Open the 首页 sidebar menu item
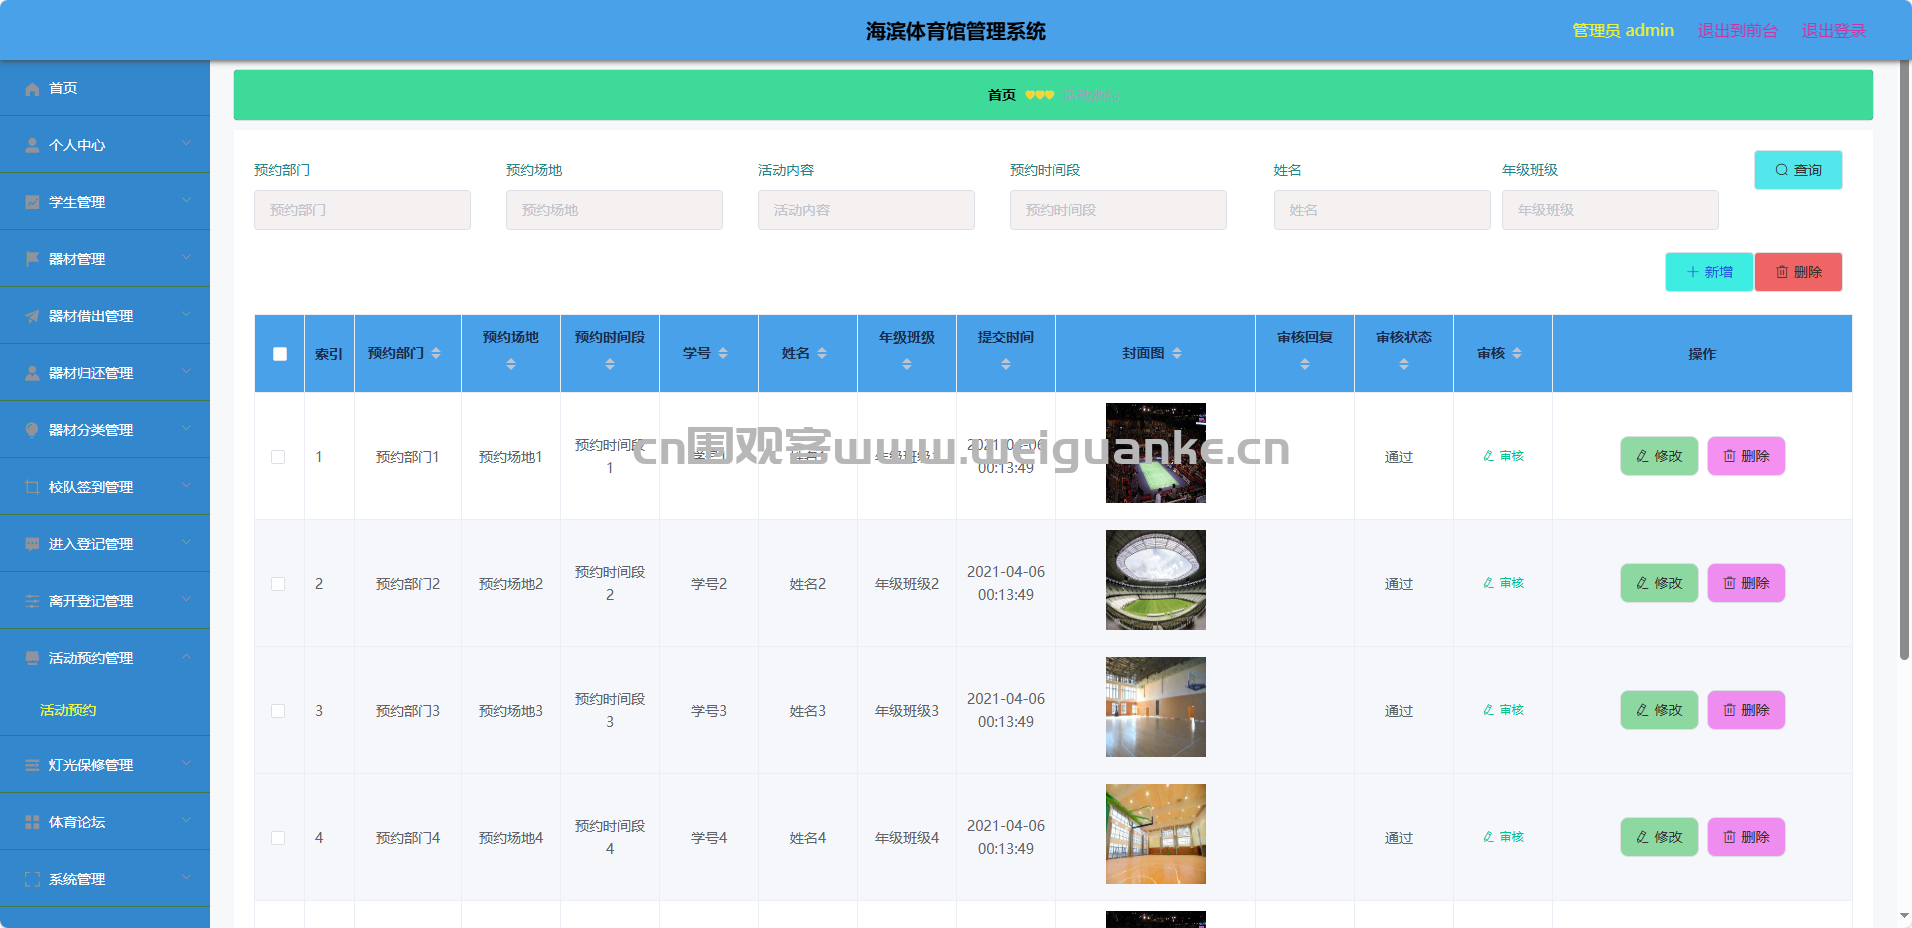Viewport: 1912px width, 928px height. point(105,88)
